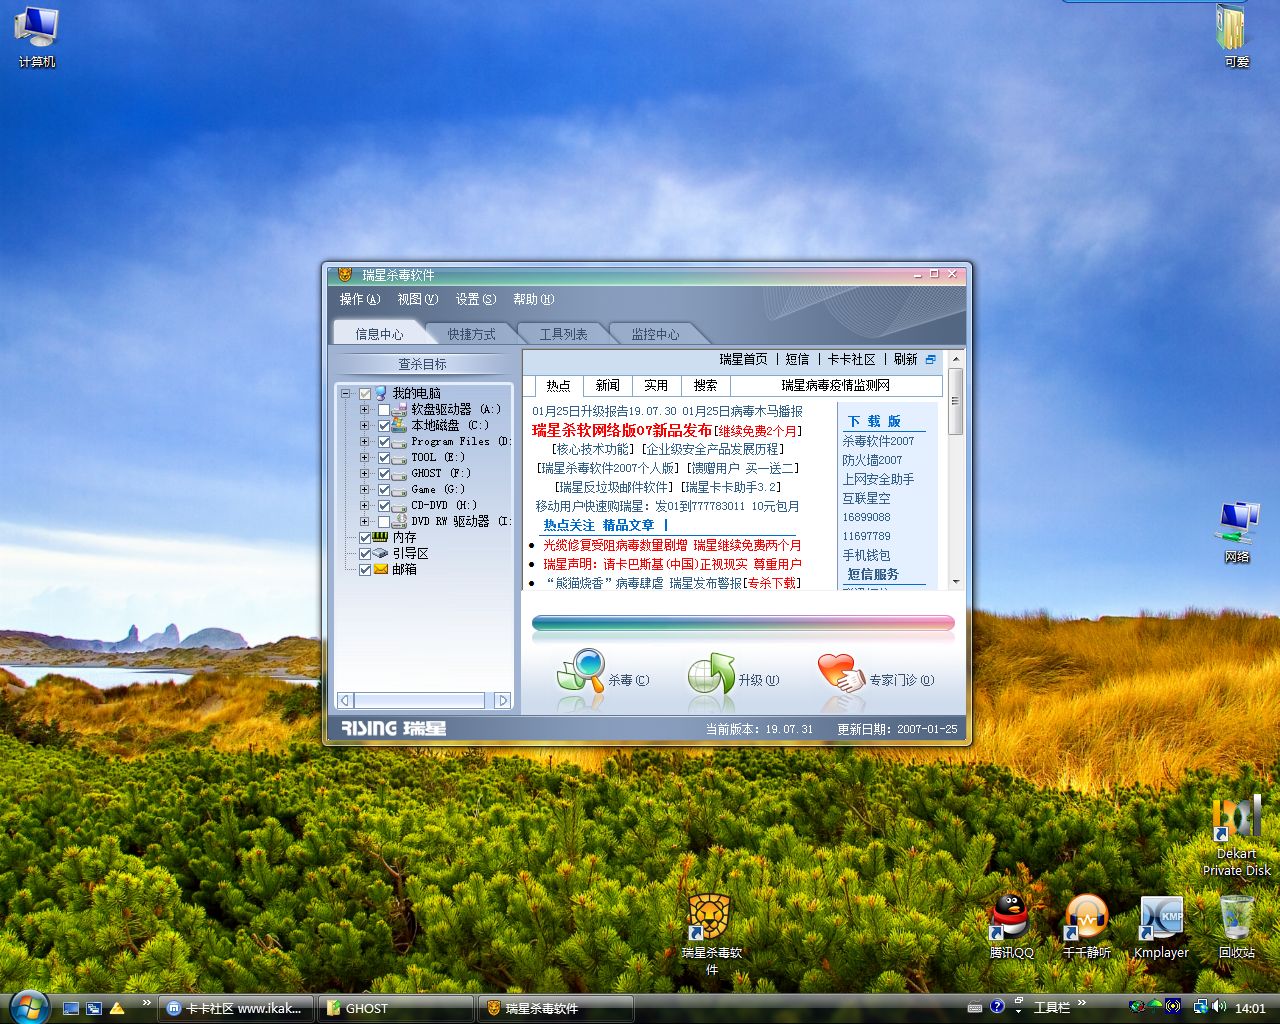Uncheck the CD-DVD (H:) checkbox
Image resolution: width=1280 pixels, height=1024 pixels.
click(x=384, y=506)
